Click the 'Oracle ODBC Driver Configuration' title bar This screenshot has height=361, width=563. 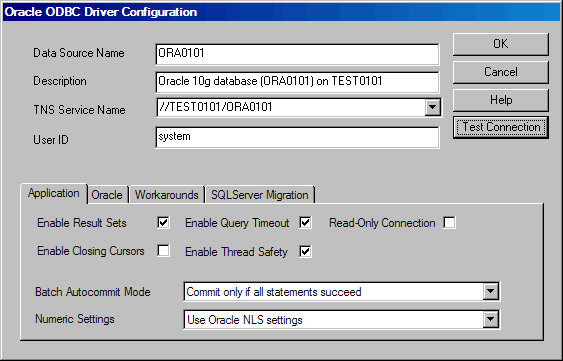(282, 12)
